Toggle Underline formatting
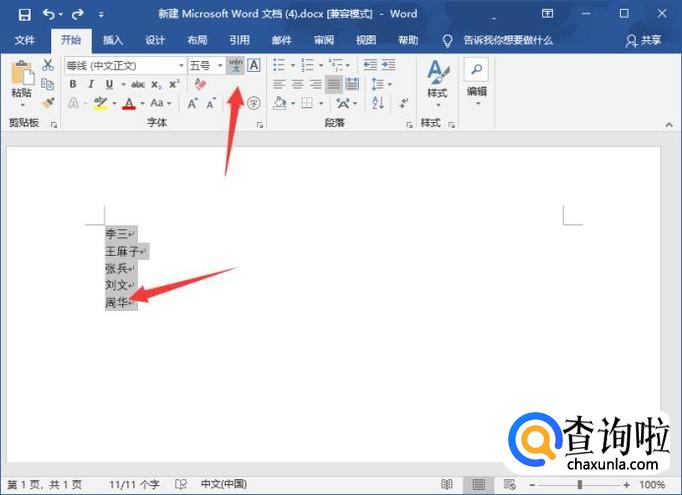 [x=109, y=84]
